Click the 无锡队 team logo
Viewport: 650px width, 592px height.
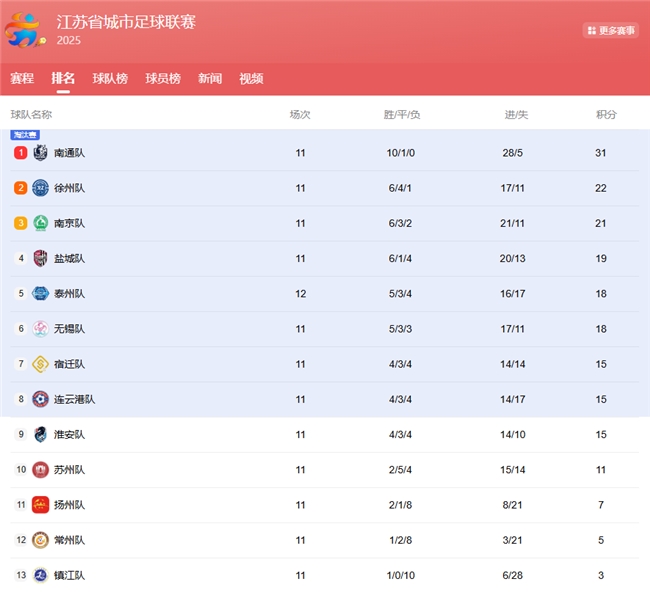click(x=40, y=329)
